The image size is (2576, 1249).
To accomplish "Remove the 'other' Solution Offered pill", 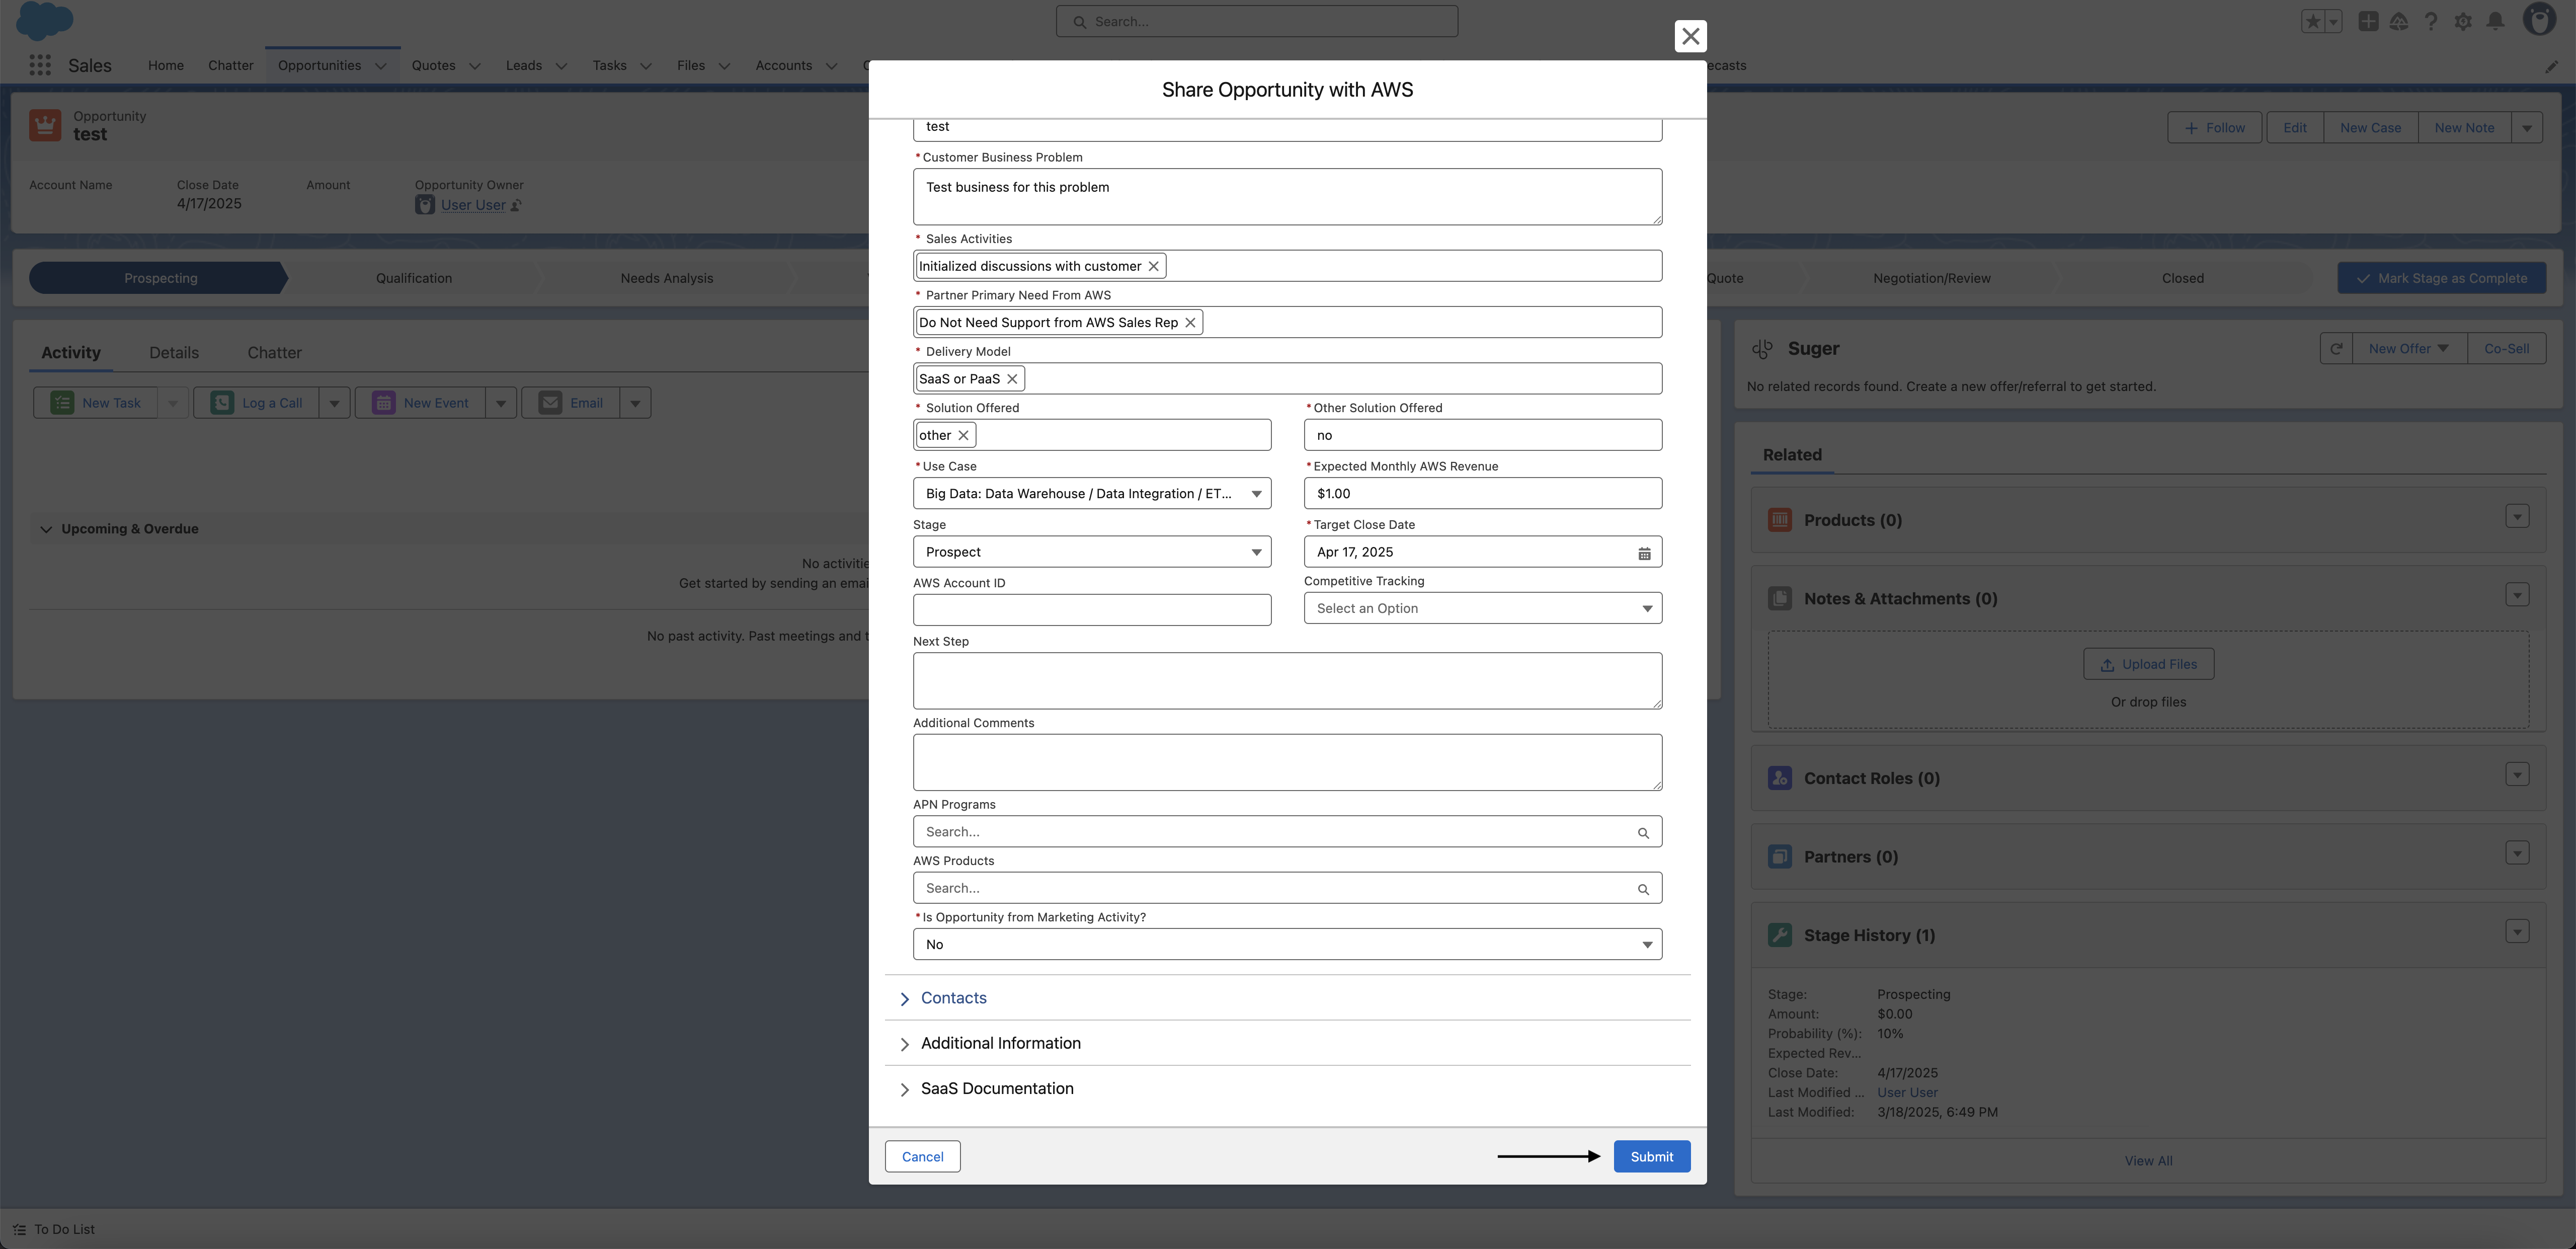I will [963, 435].
